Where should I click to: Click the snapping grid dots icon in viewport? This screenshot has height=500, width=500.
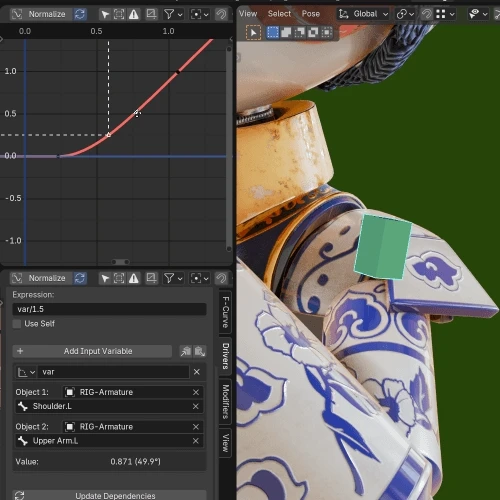[441, 14]
